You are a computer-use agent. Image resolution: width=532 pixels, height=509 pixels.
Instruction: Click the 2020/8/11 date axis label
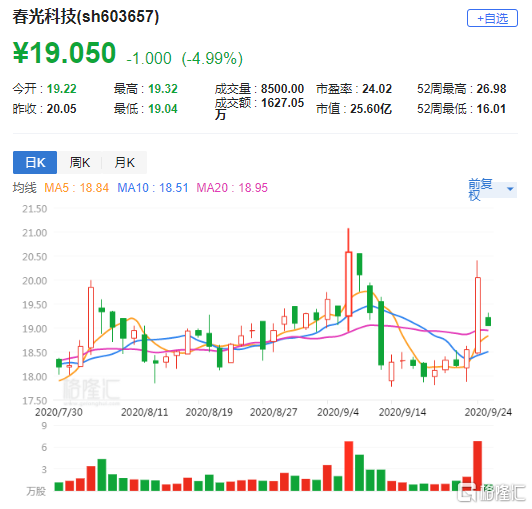pos(145,412)
